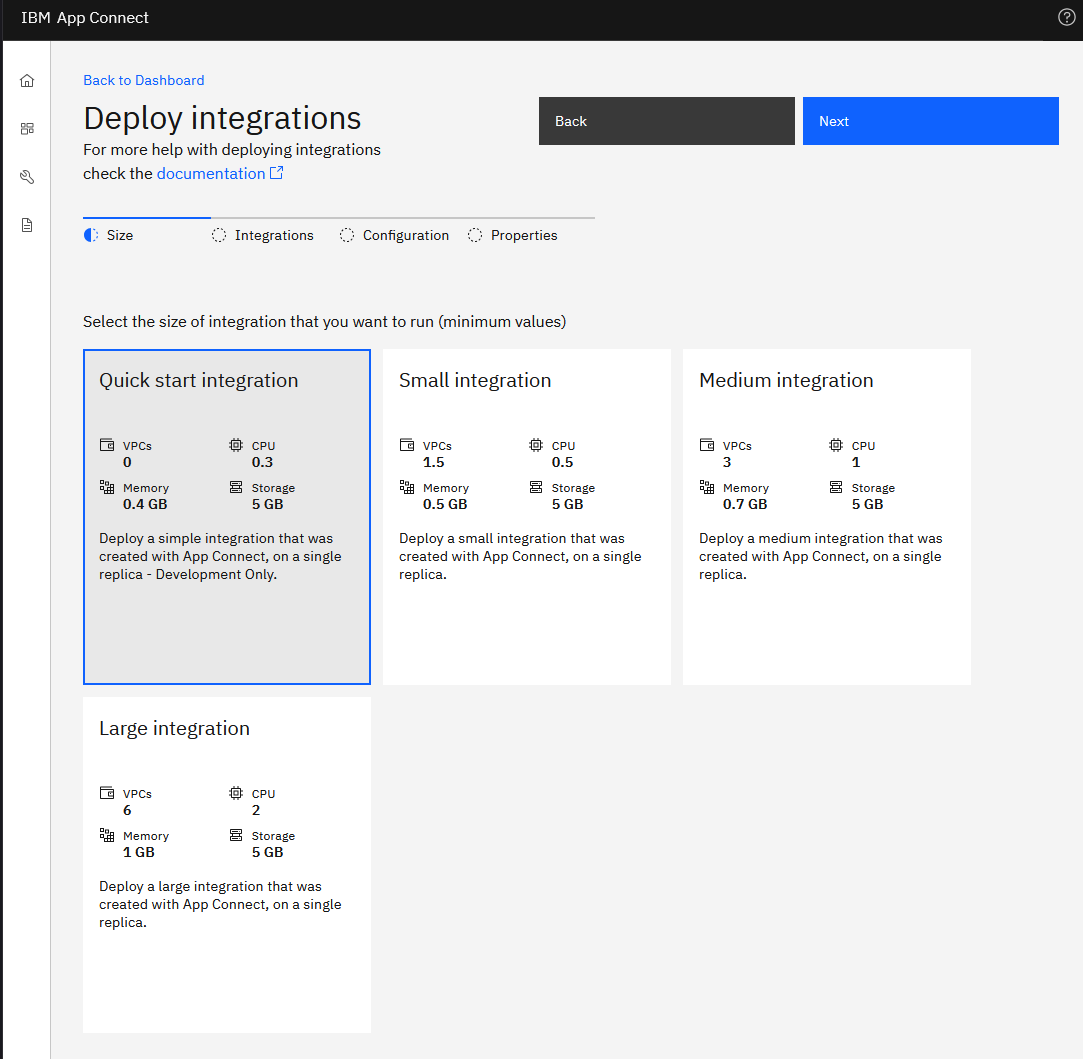Click VPCs icon in Medium integration card
This screenshot has width=1083, height=1059.
point(707,445)
